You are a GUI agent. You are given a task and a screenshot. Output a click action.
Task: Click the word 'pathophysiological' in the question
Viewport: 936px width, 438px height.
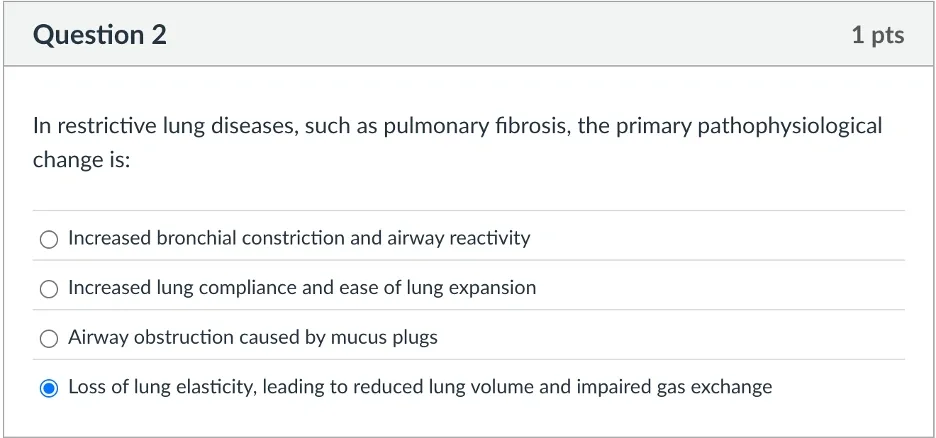(x=789, y=126)
